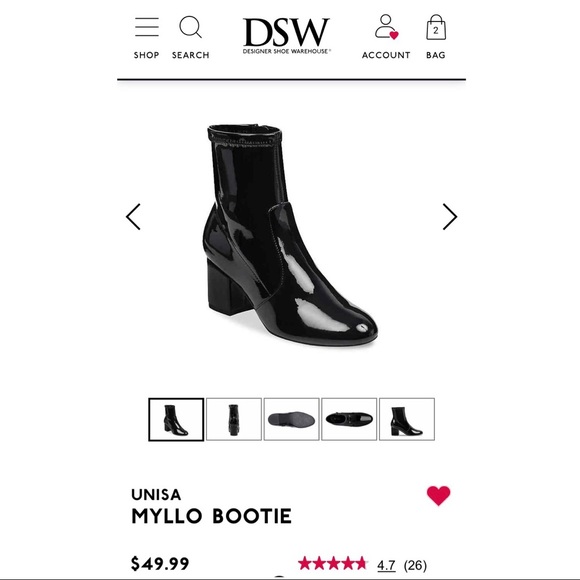Image resolution: width=580 pixels, height=580 pixels.
Task: Click the five-star rating graphic
Action: 333,564
